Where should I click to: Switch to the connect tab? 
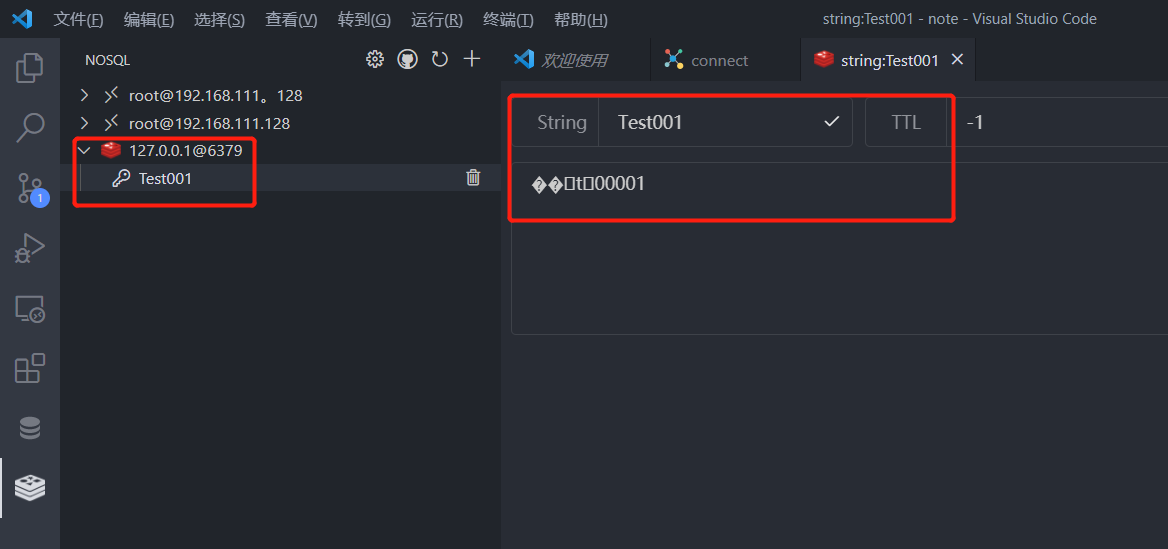(726, 60)
